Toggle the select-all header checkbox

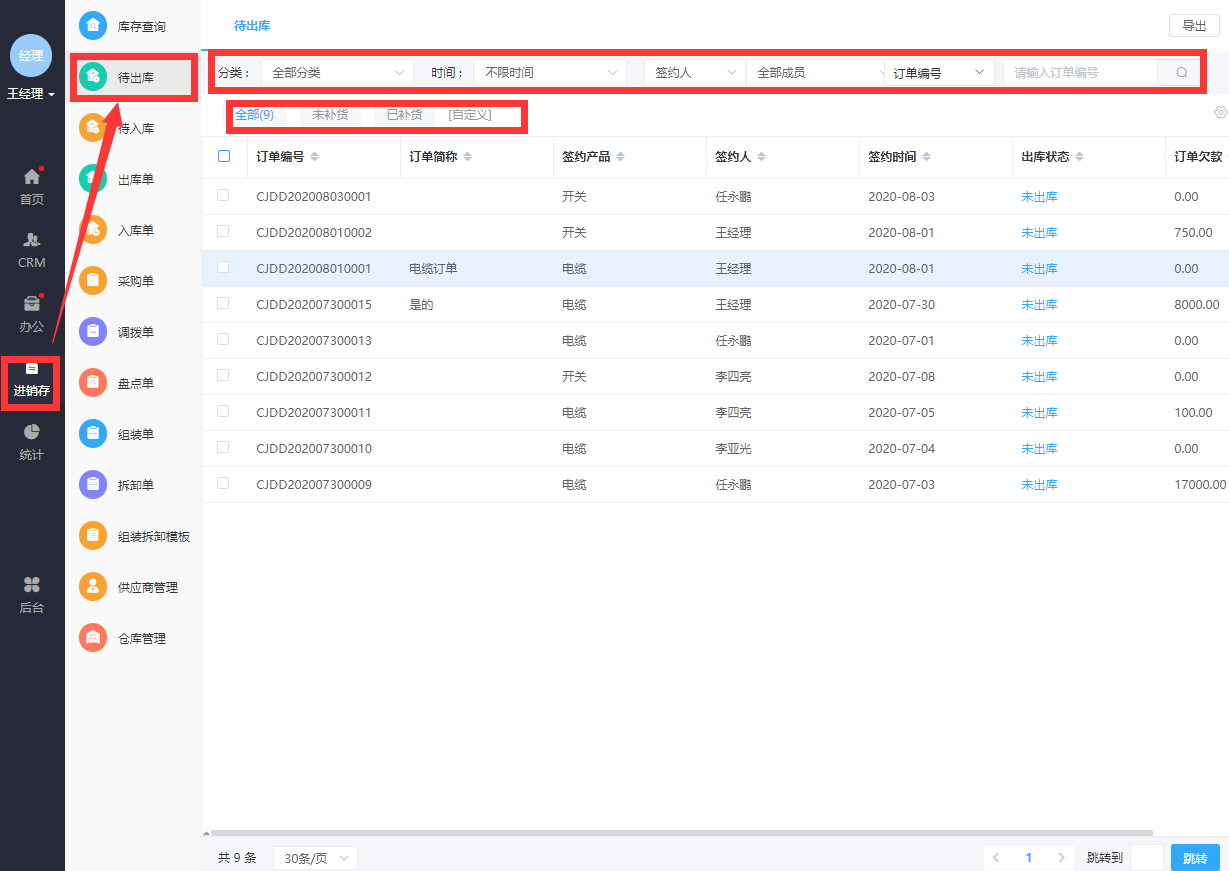pyautogui.click(x=224, y=156)
